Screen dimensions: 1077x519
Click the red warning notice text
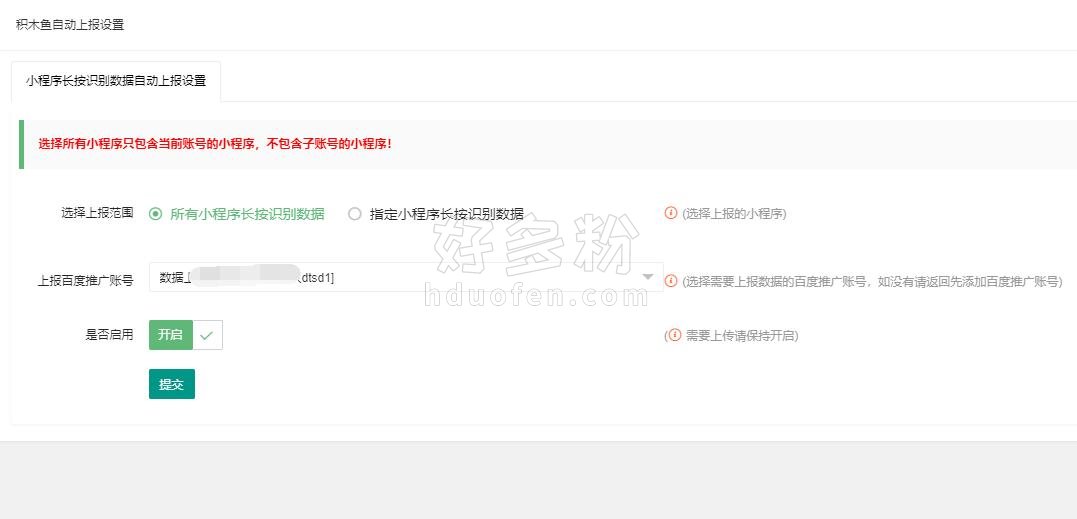click(215, 144)
